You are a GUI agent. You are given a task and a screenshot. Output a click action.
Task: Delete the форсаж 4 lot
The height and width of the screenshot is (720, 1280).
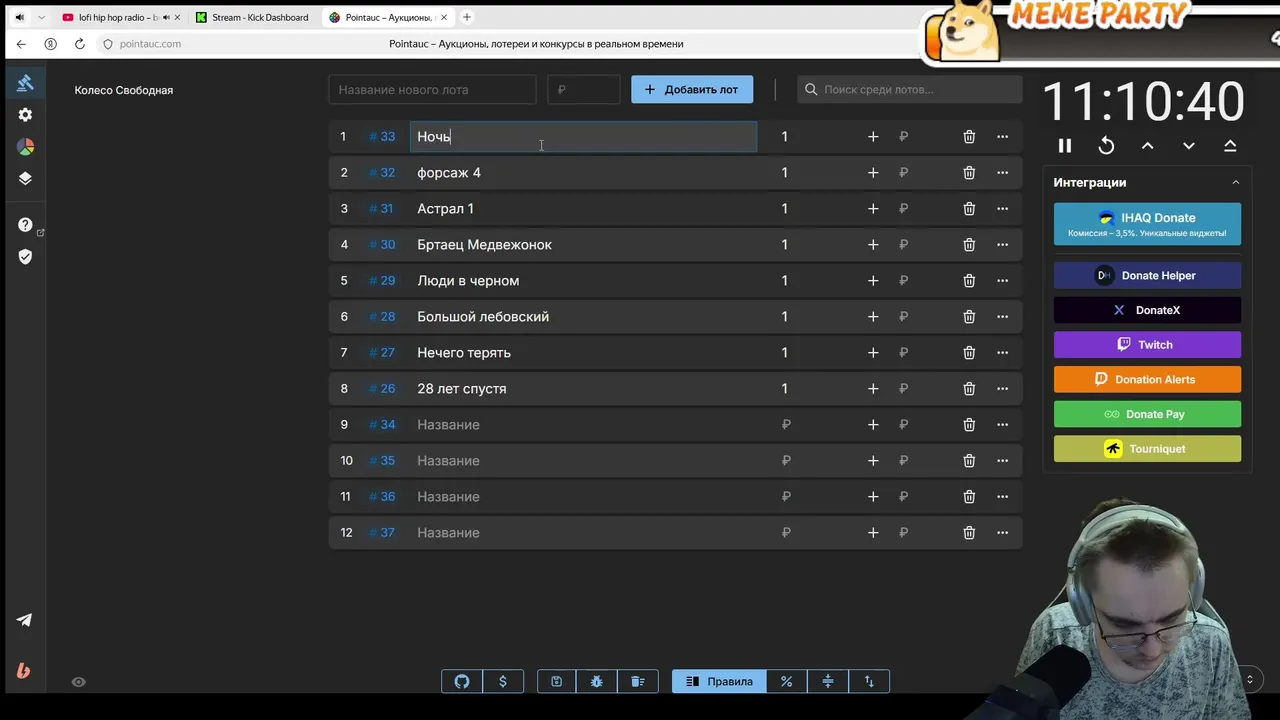click(x=969, y=173)
